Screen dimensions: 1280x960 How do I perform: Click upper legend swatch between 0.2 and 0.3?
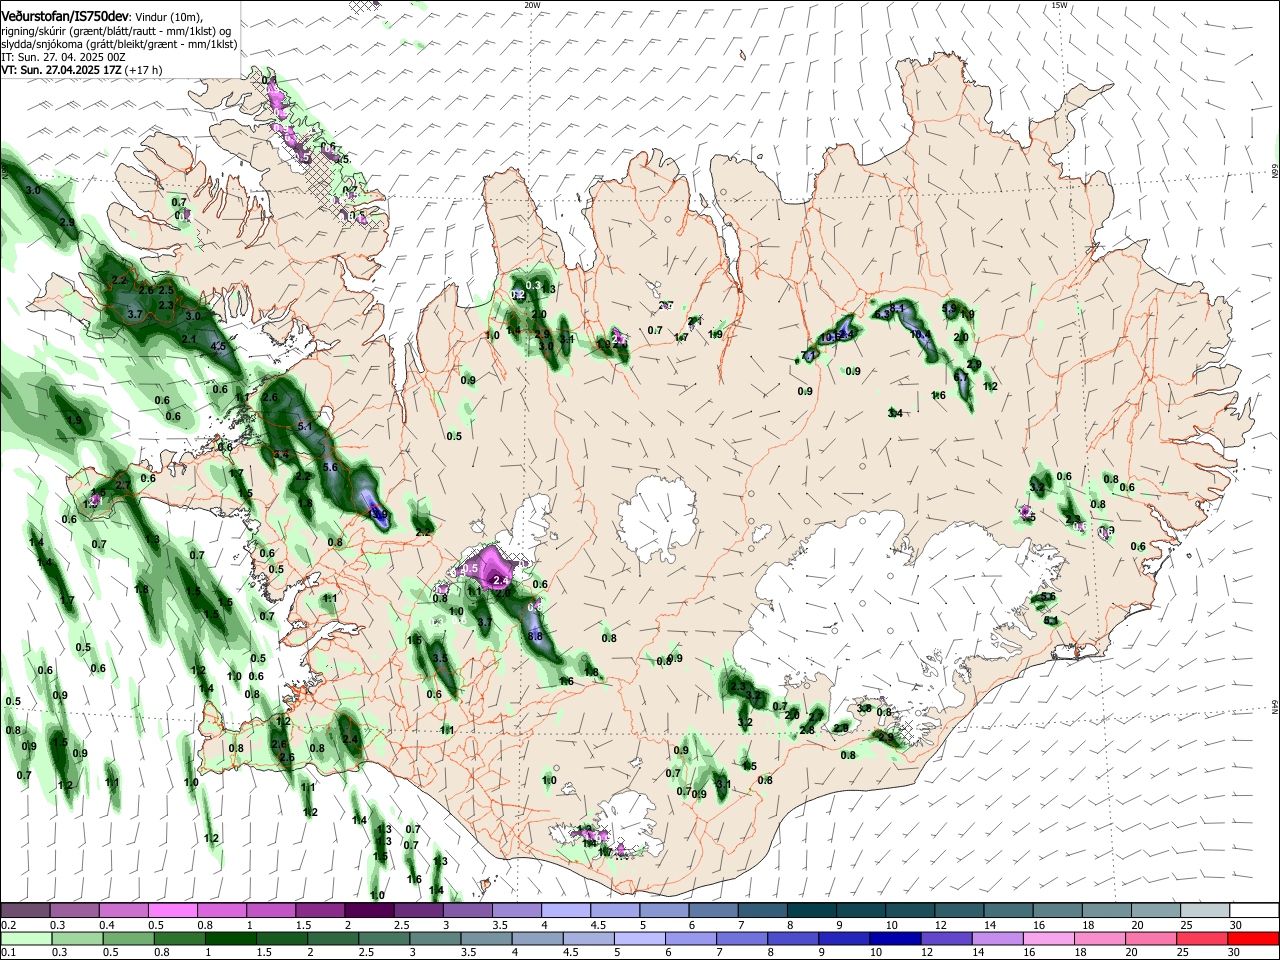pos(25,910)
